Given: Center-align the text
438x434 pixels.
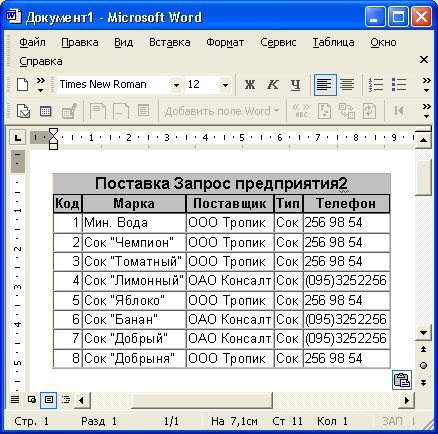Looking at the screenshot, I should coord(347,85).
